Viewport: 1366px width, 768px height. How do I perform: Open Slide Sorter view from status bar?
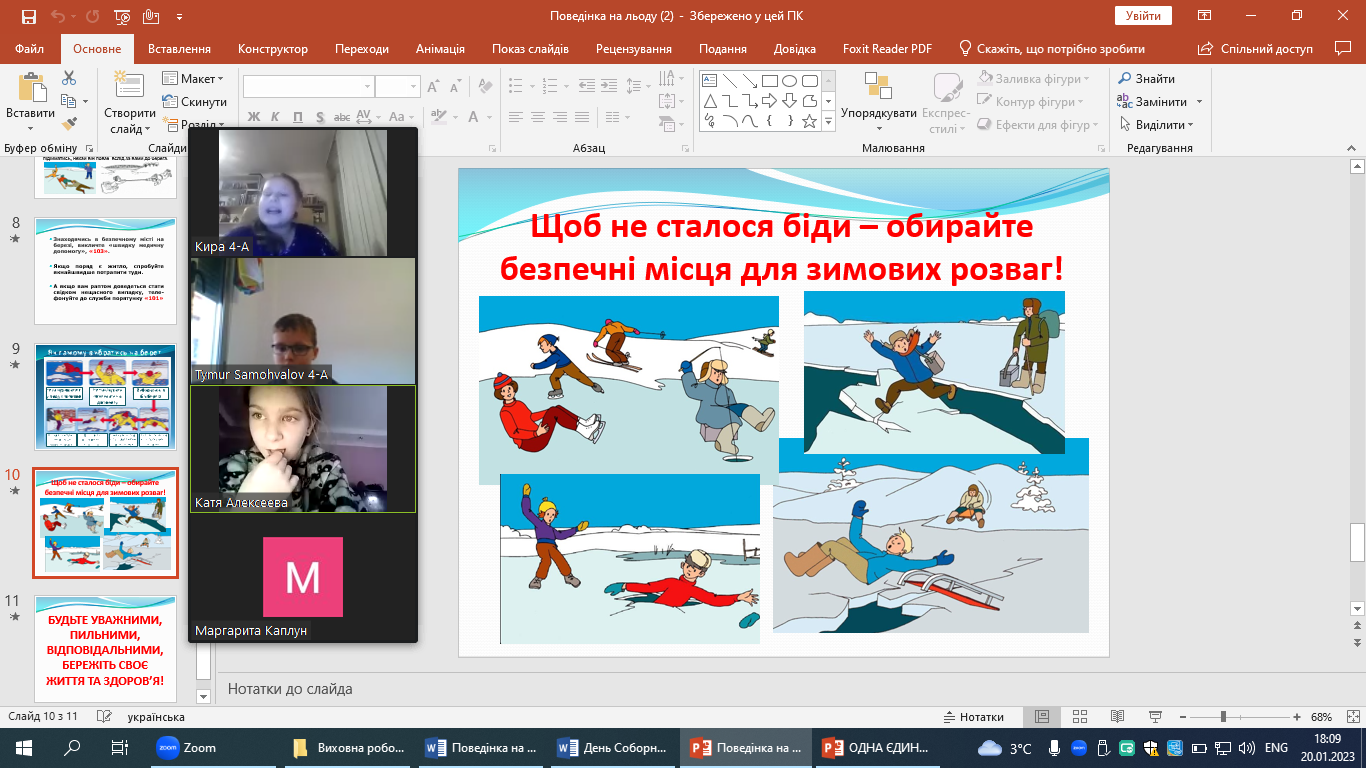pyautogui.click(x=1079, y=717)
